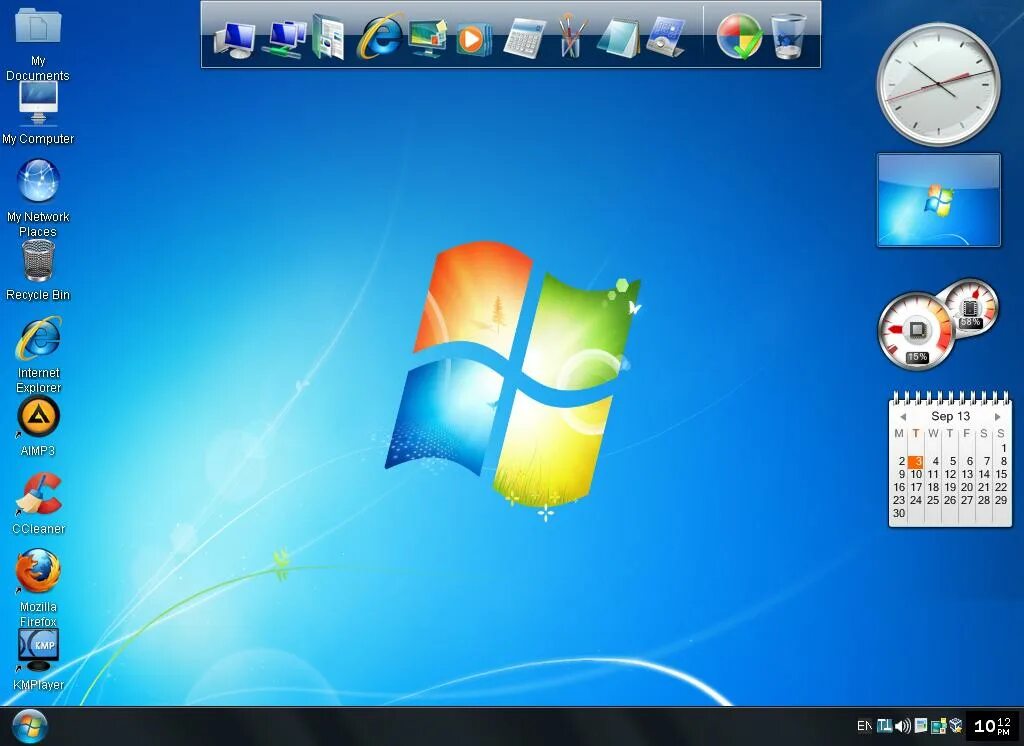The height and width of the screenshot is (746, 1024).
Task: Click the slideshow picture gadget thumbnail
Action: [x=938, y=200]
